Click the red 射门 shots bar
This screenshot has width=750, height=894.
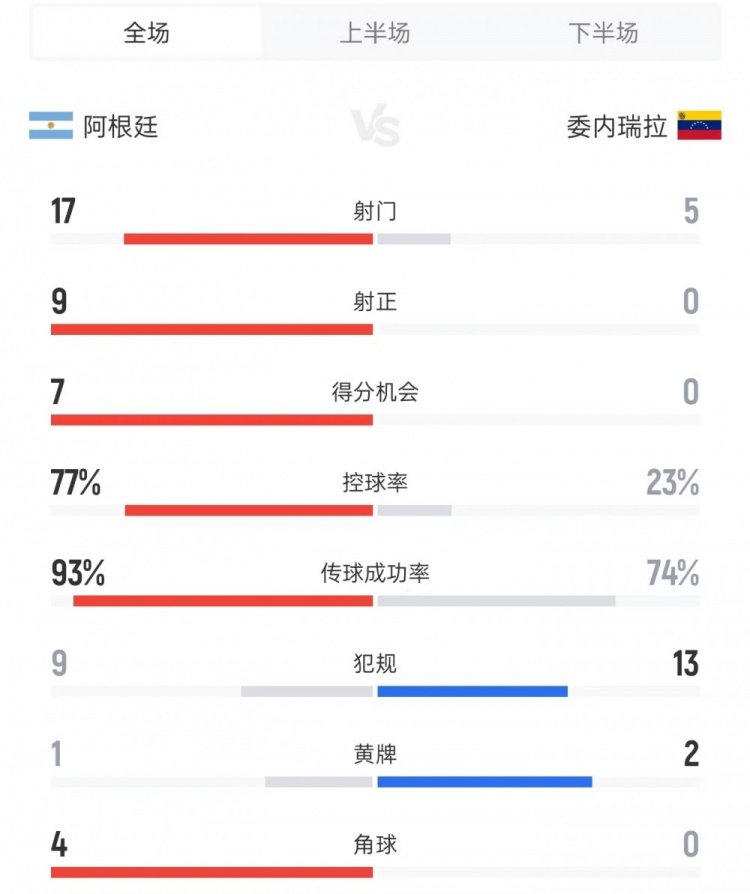tap(248, 239)
